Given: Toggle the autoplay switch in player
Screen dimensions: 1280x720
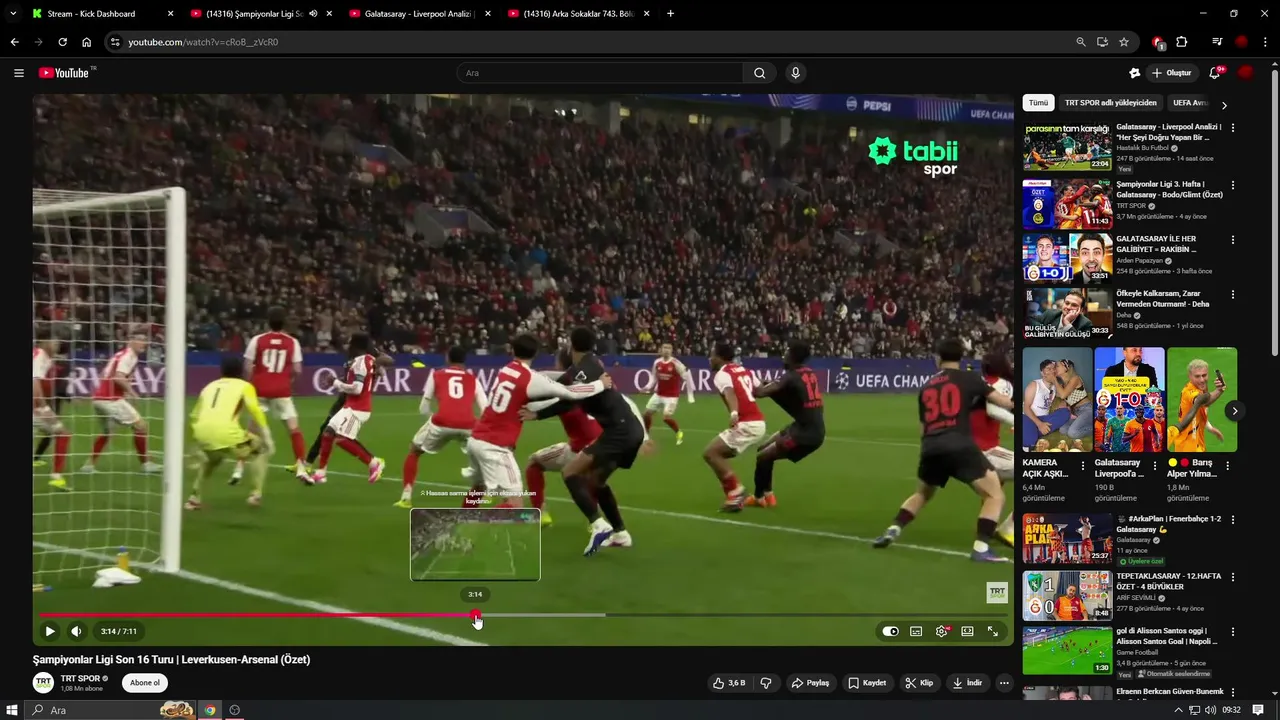Looking at the screenshot, I should [x=890, y=631].
